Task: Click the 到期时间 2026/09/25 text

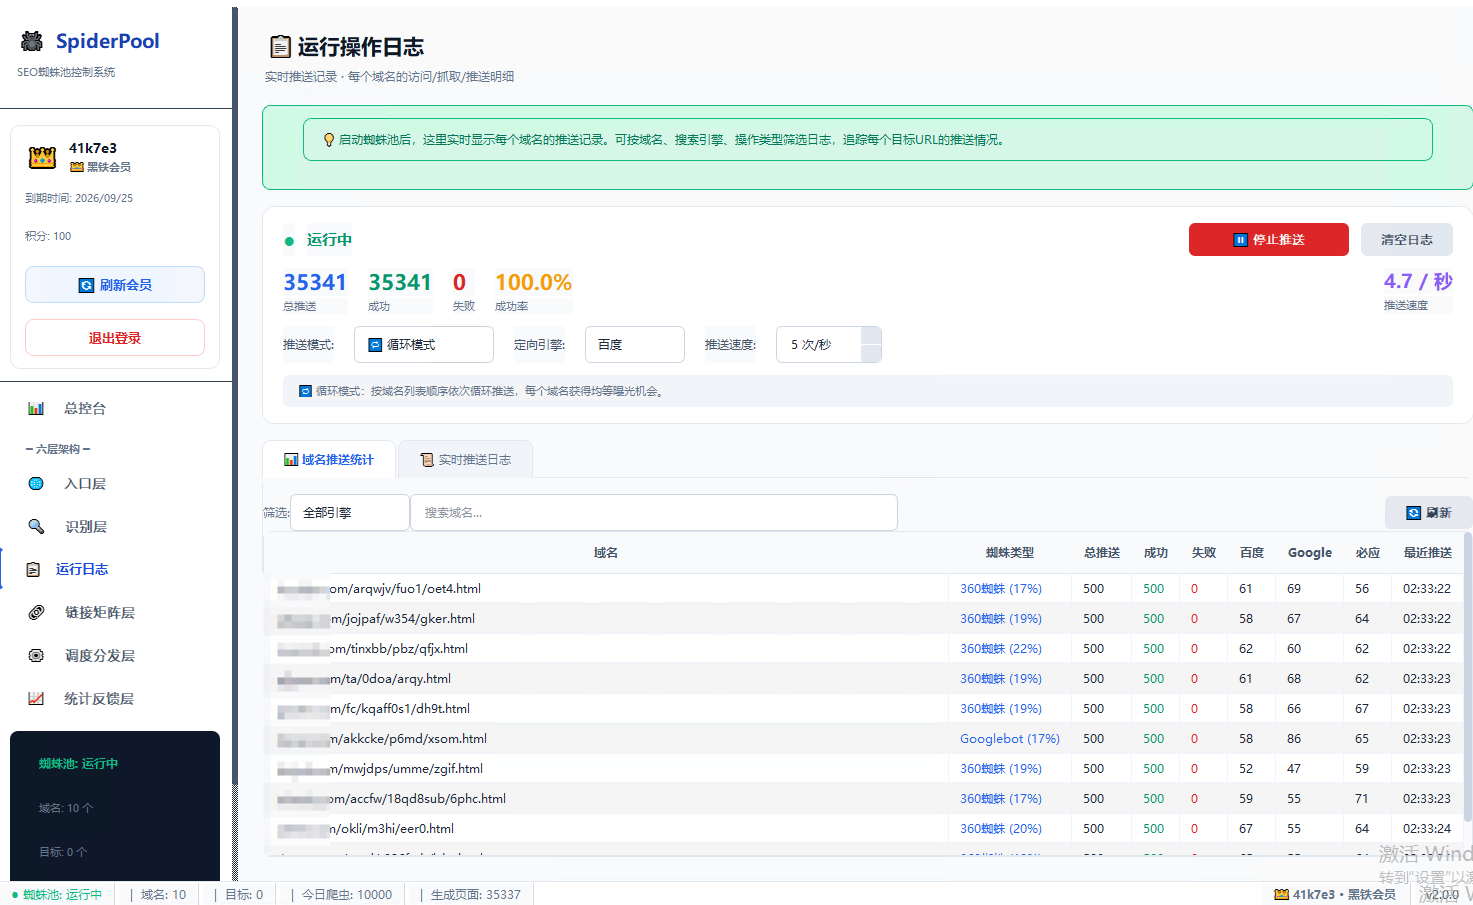Action: click(x=79, y=198)
